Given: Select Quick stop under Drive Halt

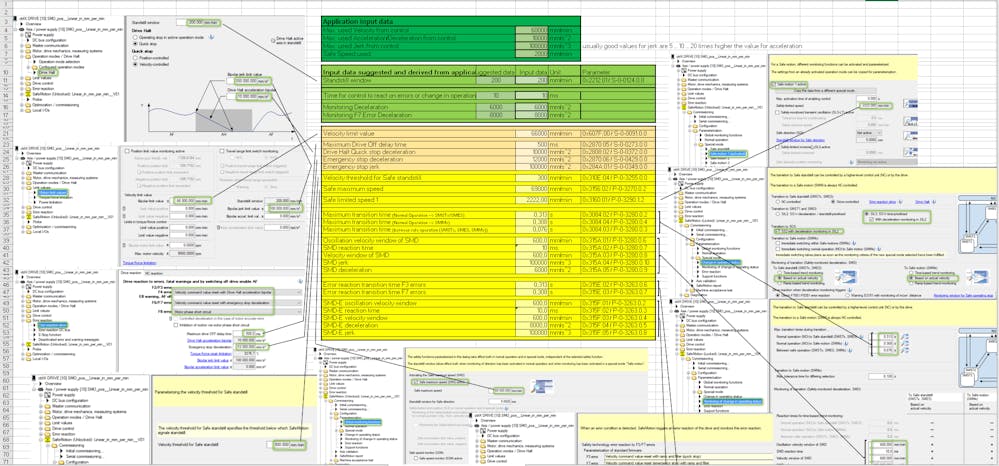Looking at the screenshot, I should (x=135, y=44).
